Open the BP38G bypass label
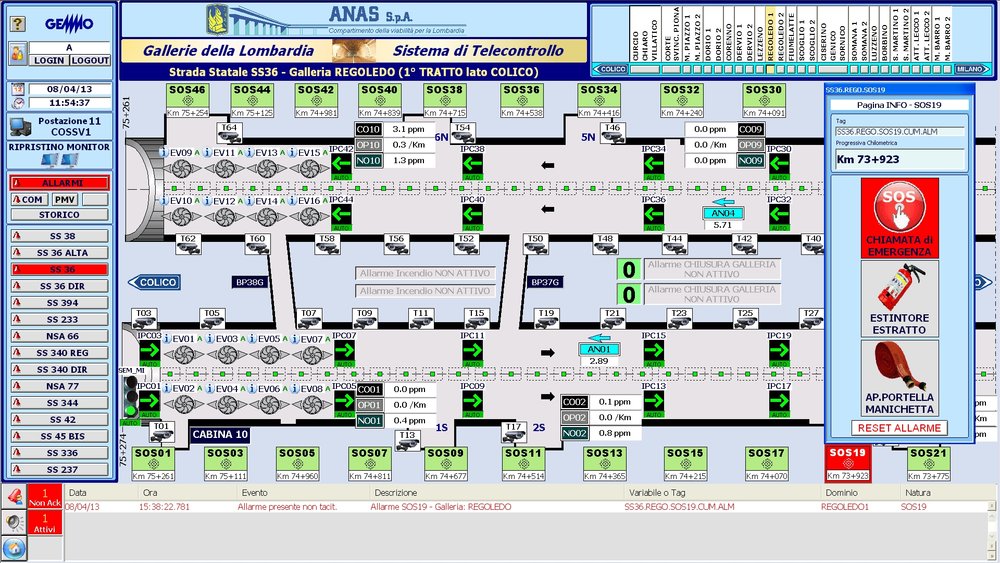 point(249,282)
